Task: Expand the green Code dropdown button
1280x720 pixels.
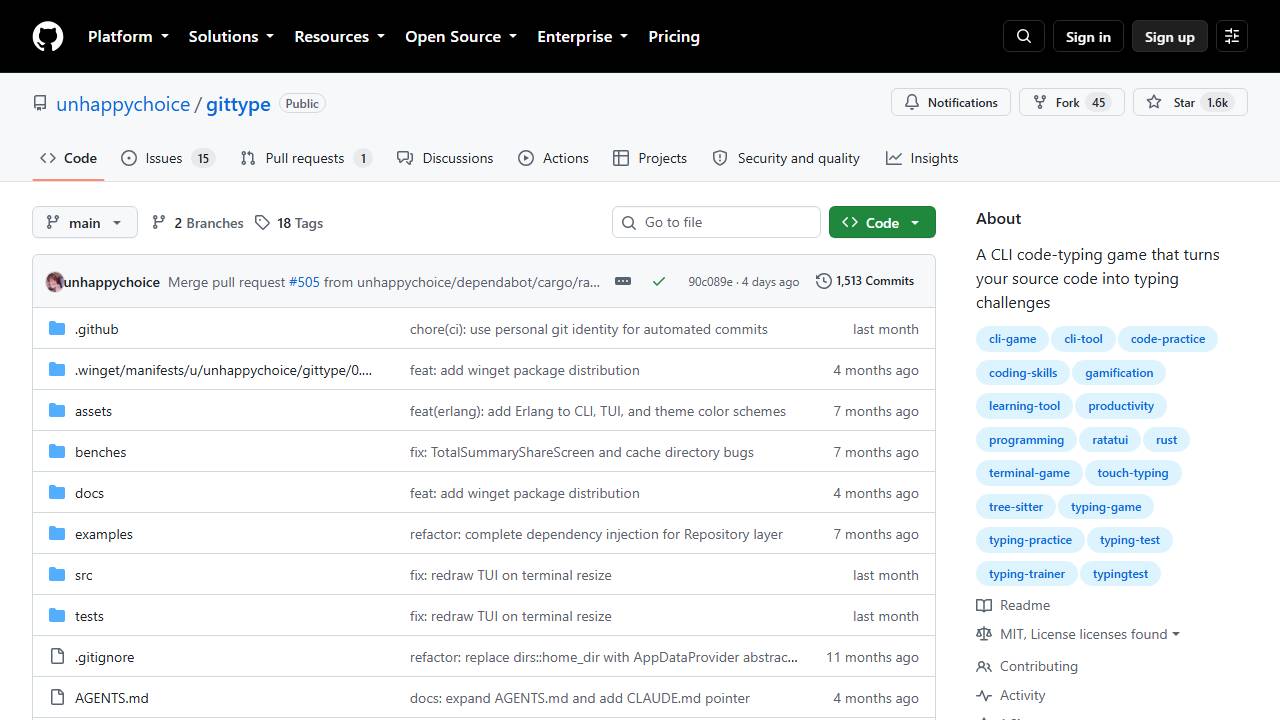Action: pyautogui.click(x=882, y=222)
